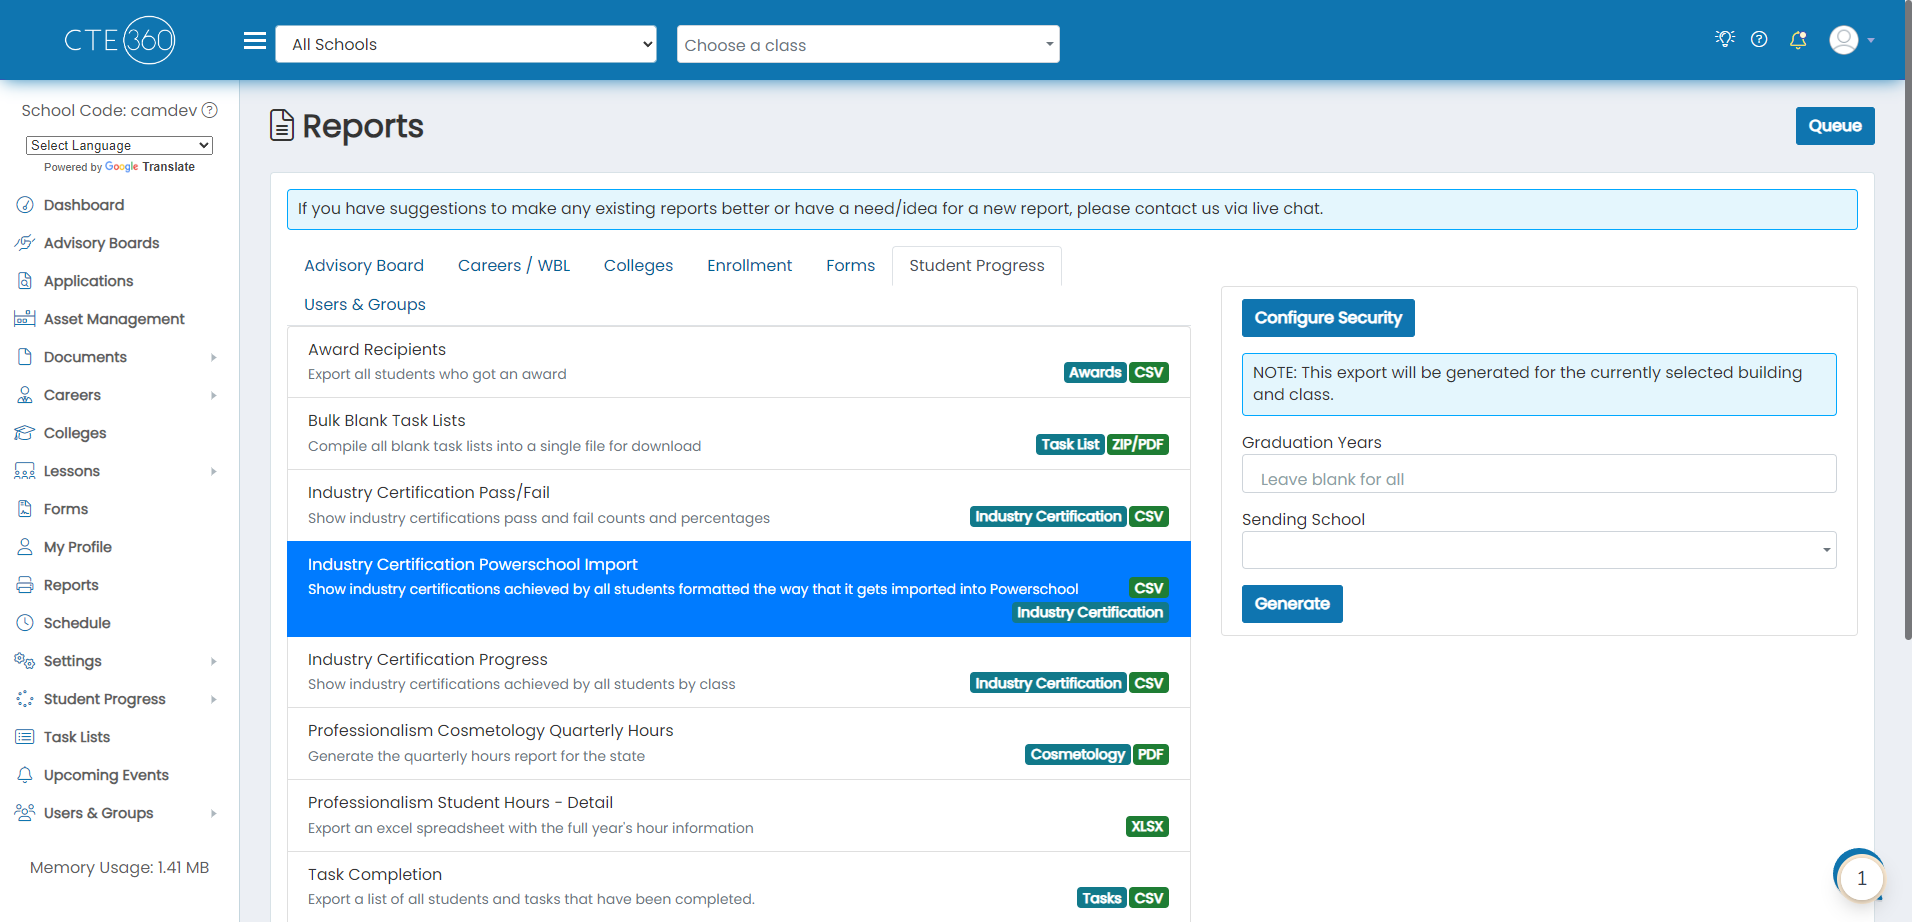Switch to the Careers / WBL tab
This screenshot has height=922, width=1912.
tap(514, 266)
